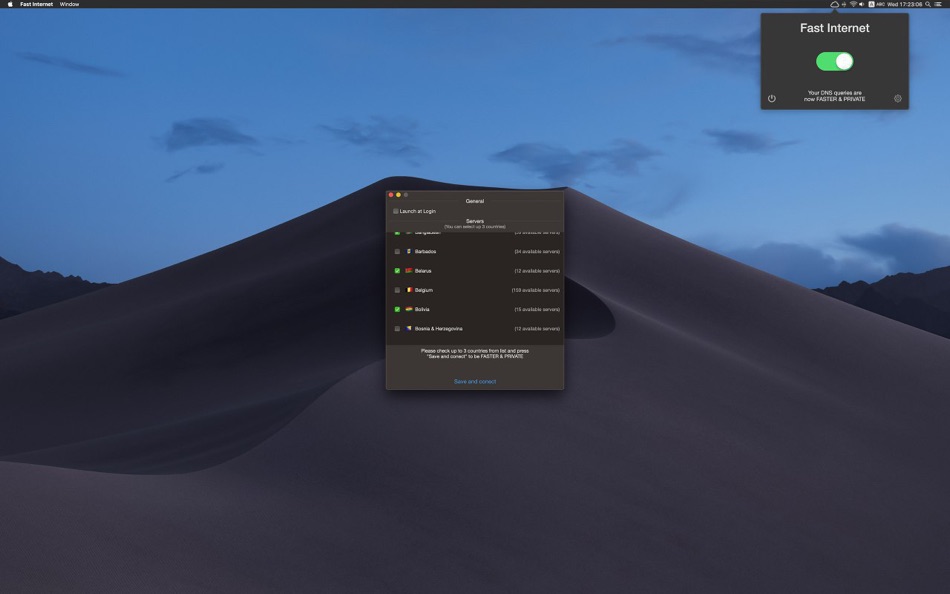Click Belgium available servers count text

pyautogui.click(x=536, y=290)
